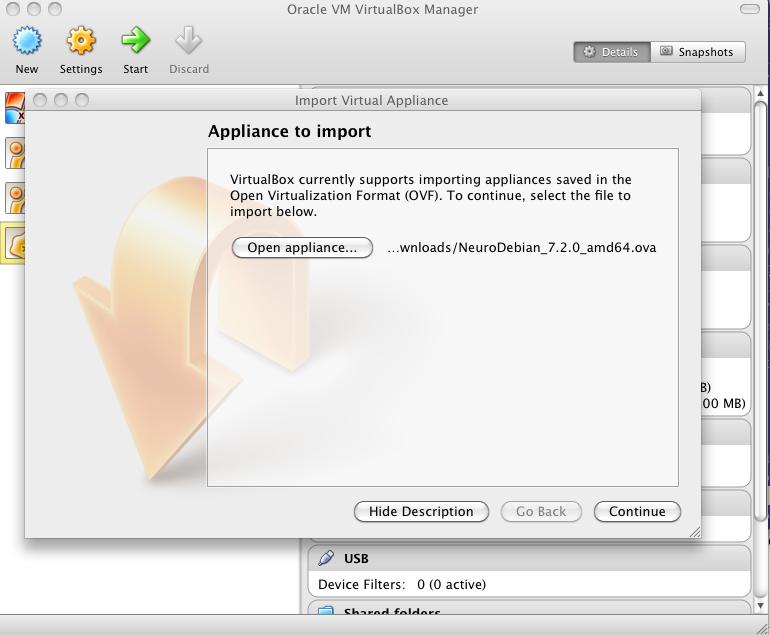This screenshot has width=770, height=635.
Task: Click scroll up arrow in details pane
Action: tap(760, 93)
